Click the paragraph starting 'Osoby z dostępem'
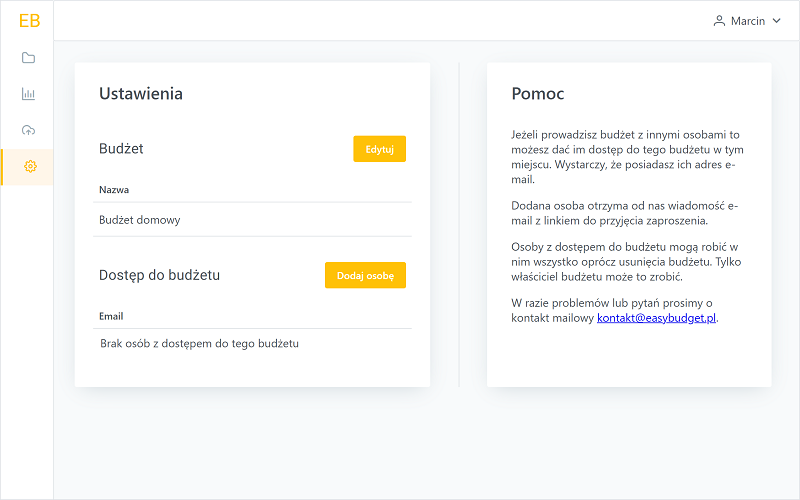This screenshot has height=500, width=800. coord(627,262)
